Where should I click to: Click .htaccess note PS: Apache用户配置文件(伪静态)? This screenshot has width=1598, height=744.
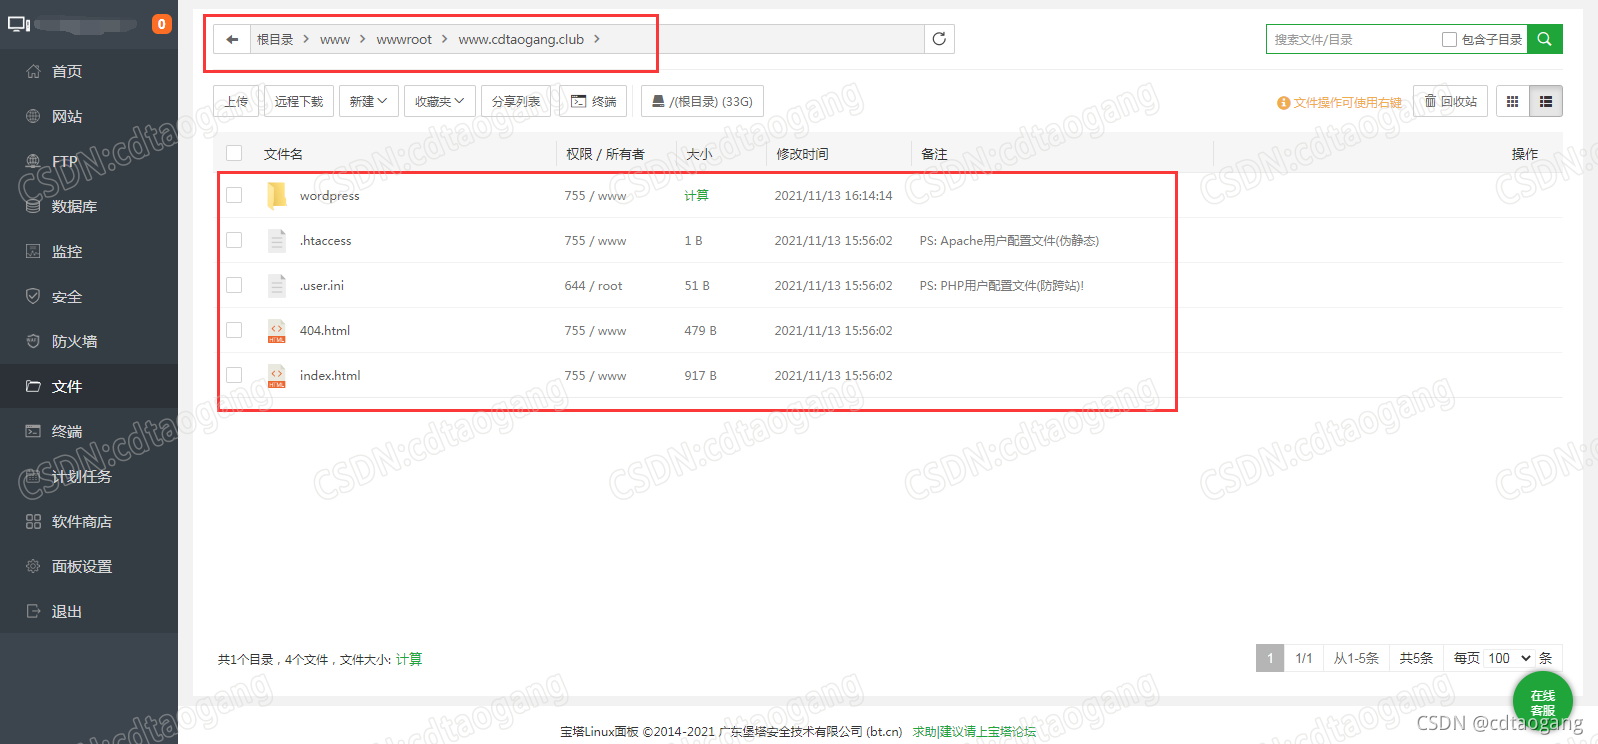(x=1009, y=241)
